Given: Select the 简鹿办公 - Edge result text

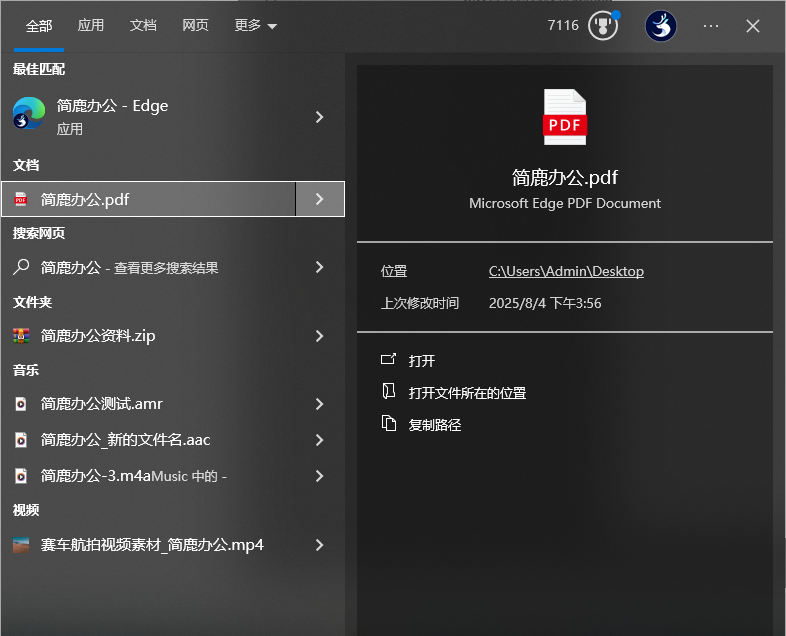Looking at the screenshot, I should point(112,106).
